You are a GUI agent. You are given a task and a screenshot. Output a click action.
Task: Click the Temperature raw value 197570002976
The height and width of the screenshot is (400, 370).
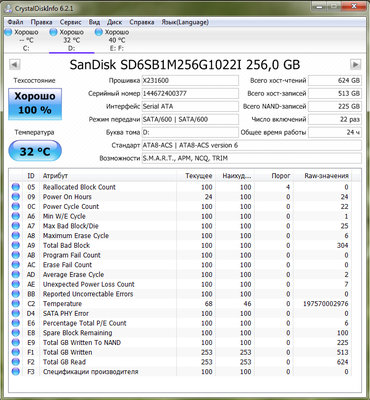(326, 304)
